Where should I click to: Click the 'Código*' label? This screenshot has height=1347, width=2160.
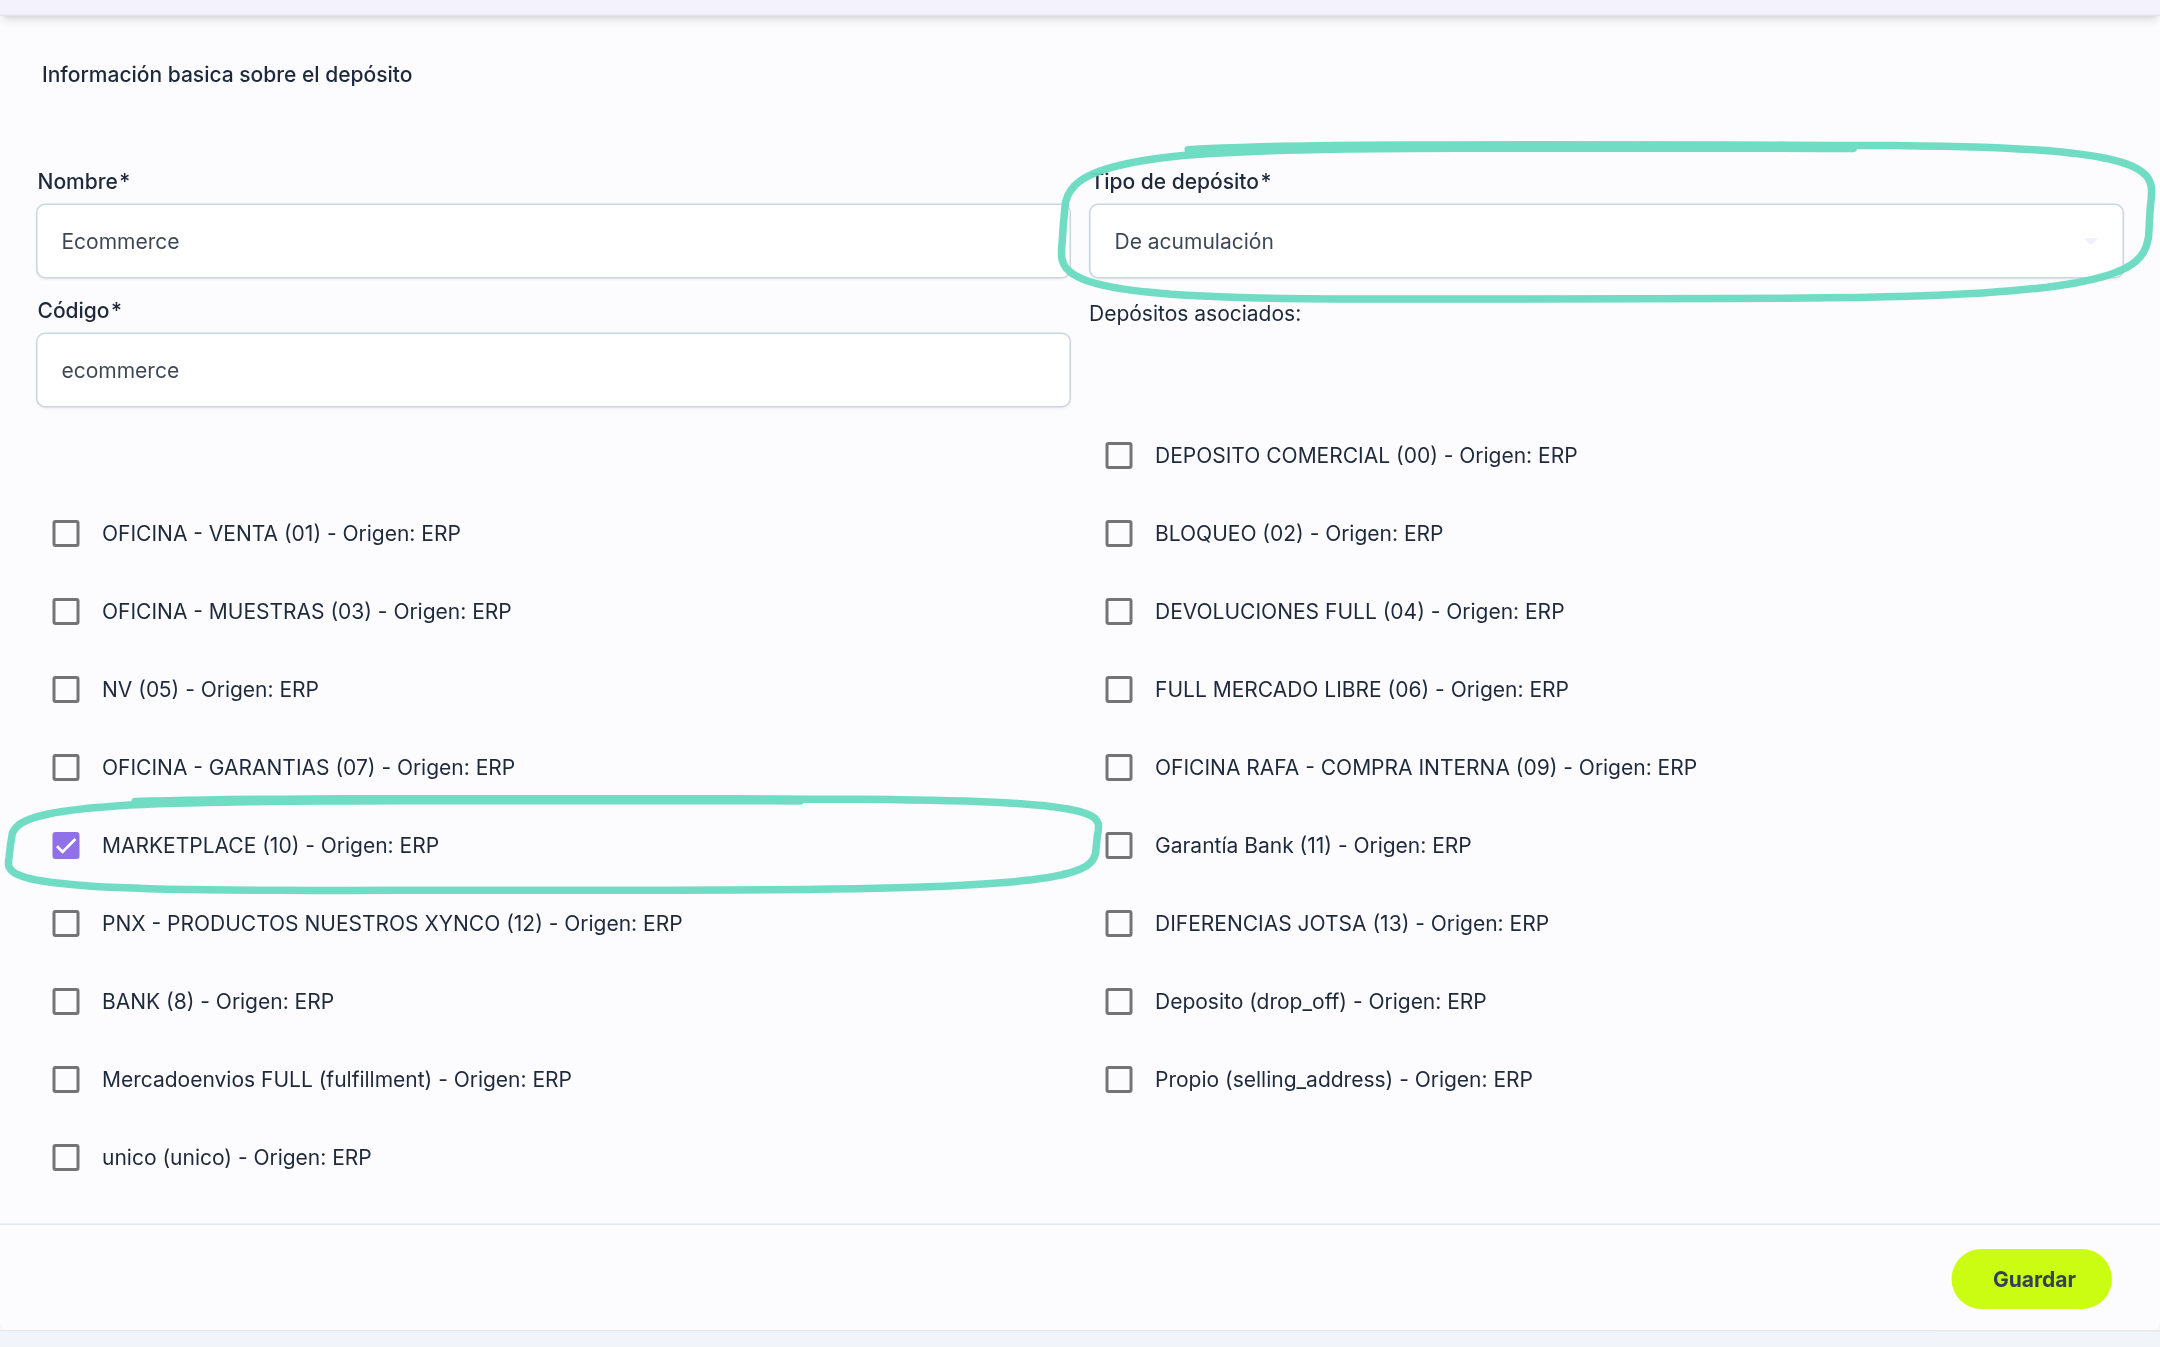80,311
